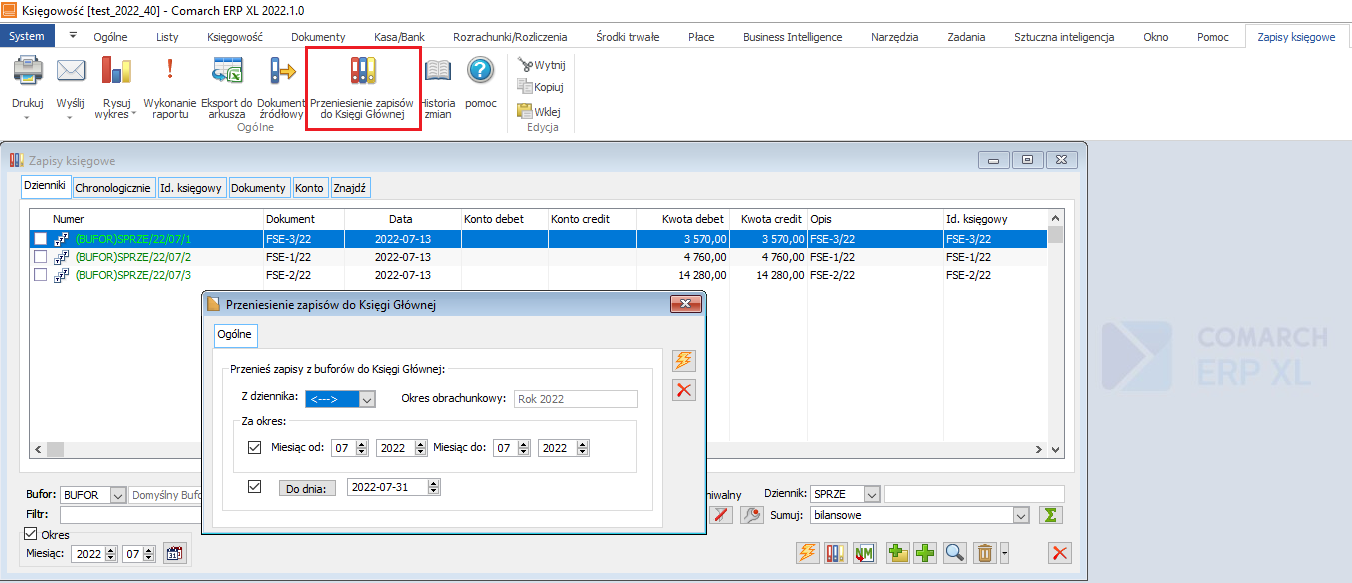Viewport: 1352px width, 583px height.
Task: Tick checkbox of (BUFOR)SPRZE/22/07/2 row
Action: pyautogui.click(x=40, y=257)
